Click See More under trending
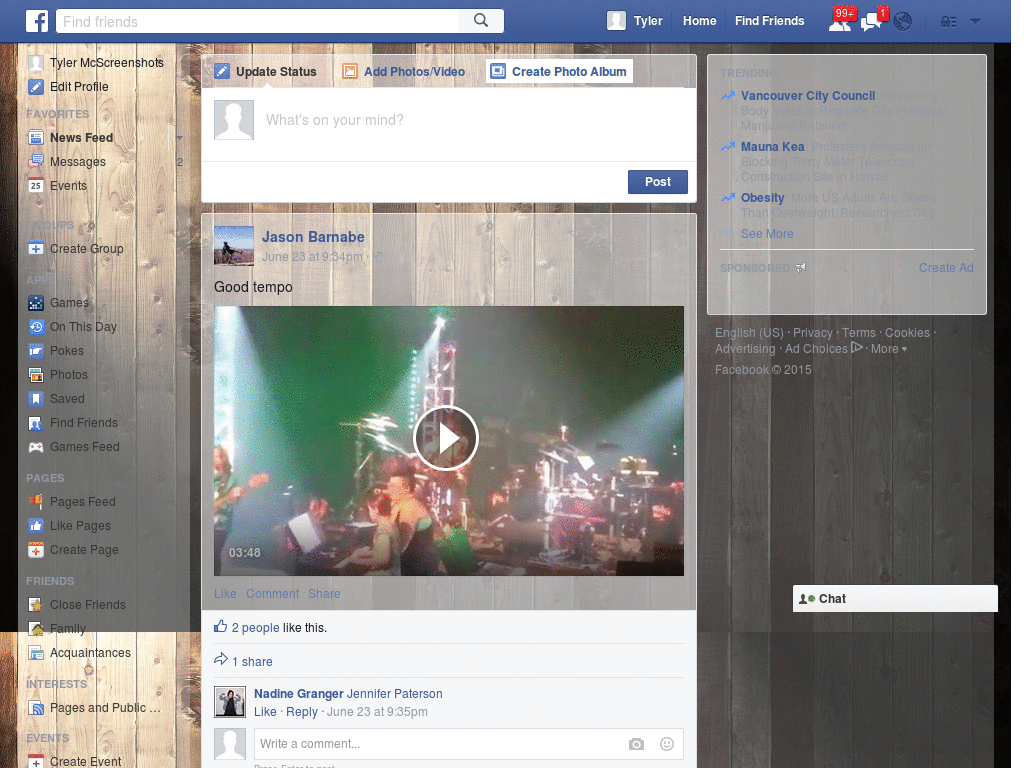Viewport: 1024px width, 768px height. pyautogui.click(x=767, y=234)
